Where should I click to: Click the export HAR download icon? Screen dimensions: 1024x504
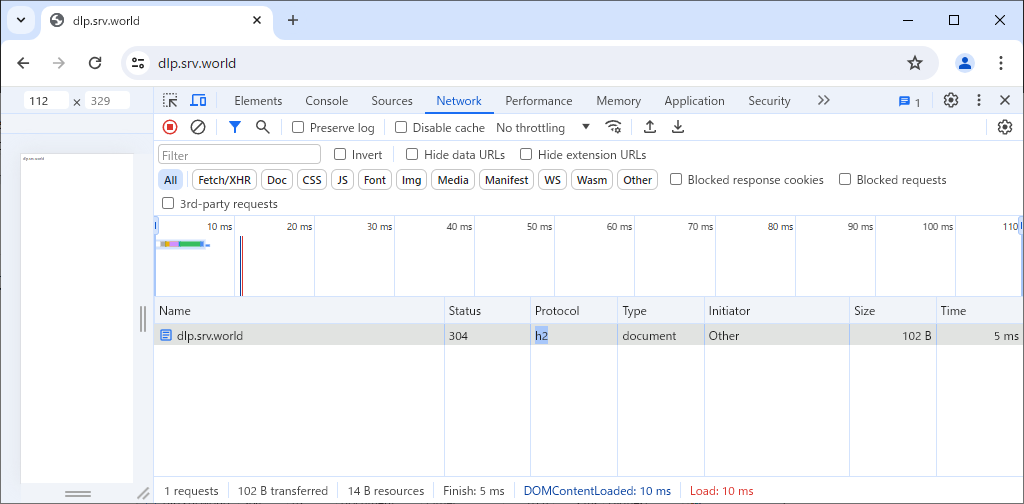coord(678,127)
